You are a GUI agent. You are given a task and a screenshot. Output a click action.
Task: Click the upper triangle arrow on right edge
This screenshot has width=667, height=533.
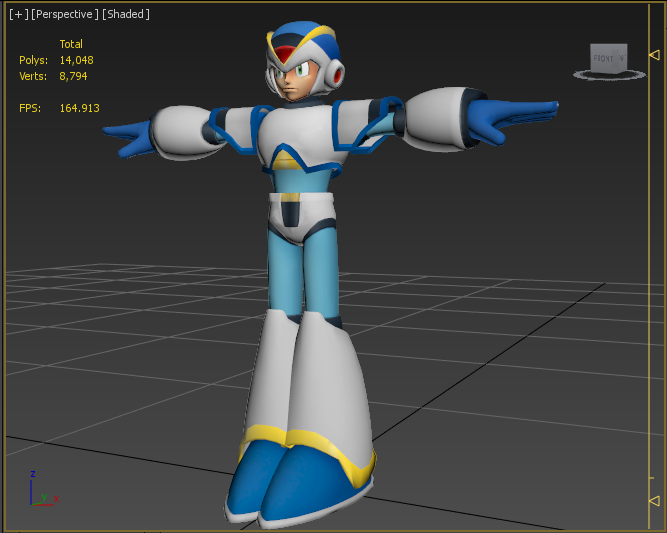click(654, 54)
